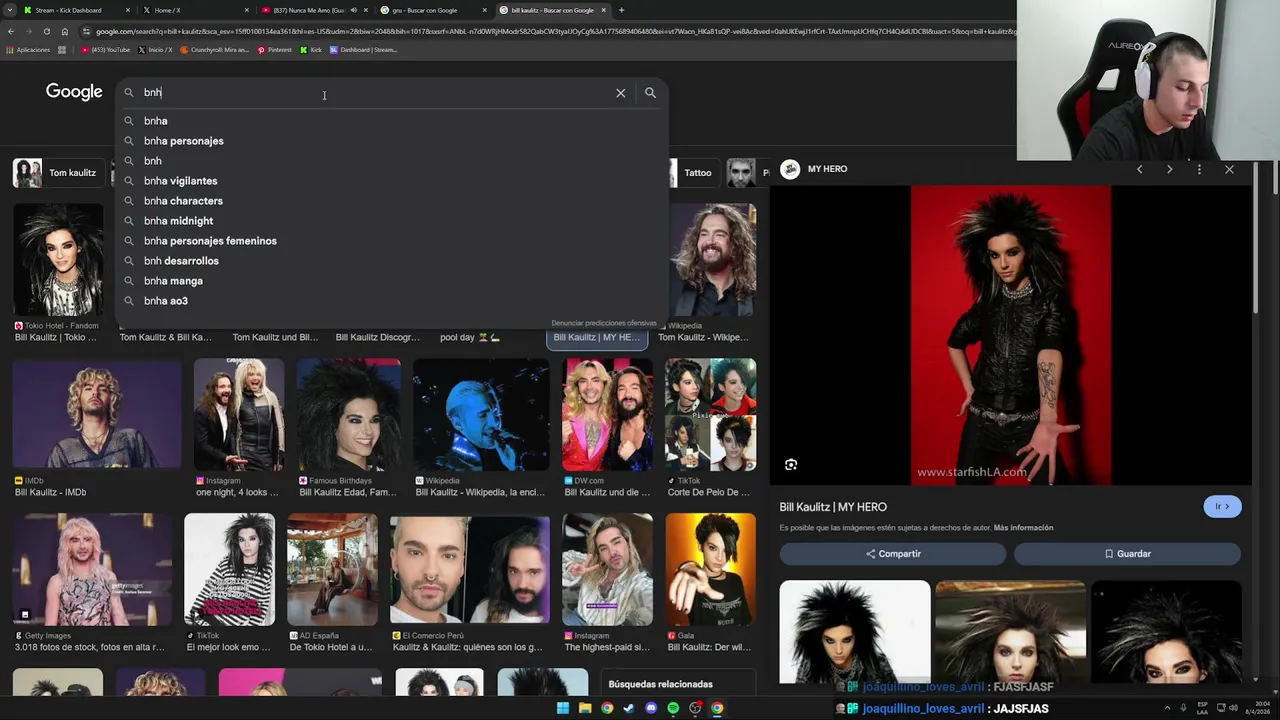Click Bill Kaulitz | MY HERO title

tap(833, 507)
